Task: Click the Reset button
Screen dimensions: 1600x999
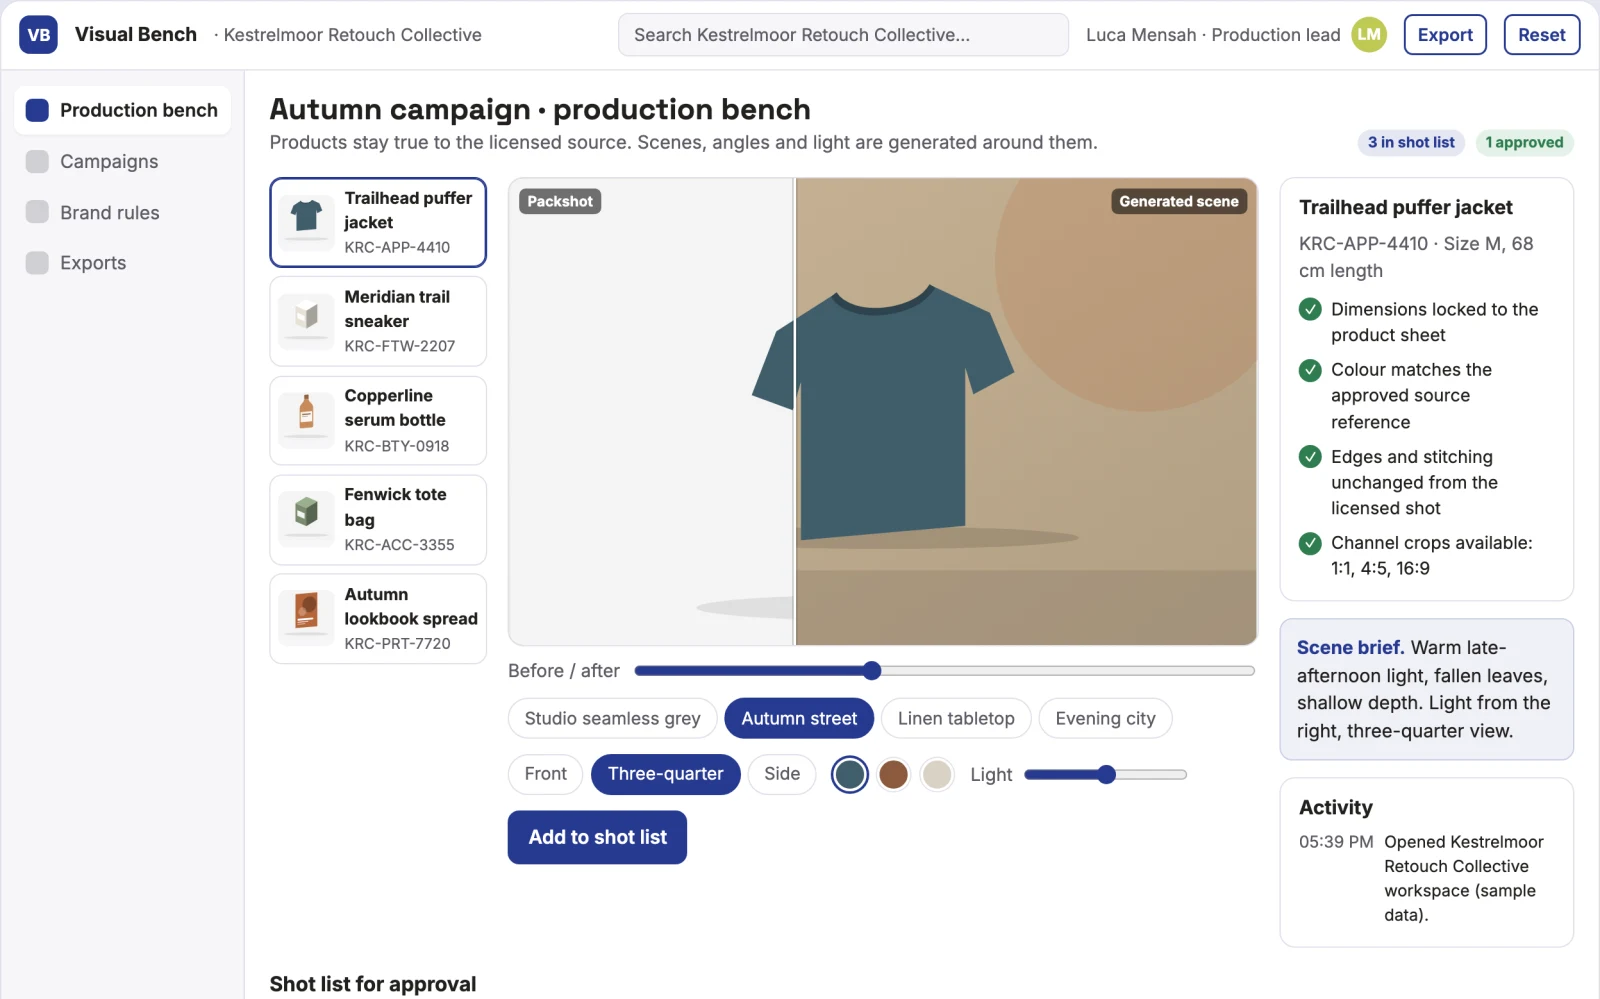Action: (x=1541, y=35)
